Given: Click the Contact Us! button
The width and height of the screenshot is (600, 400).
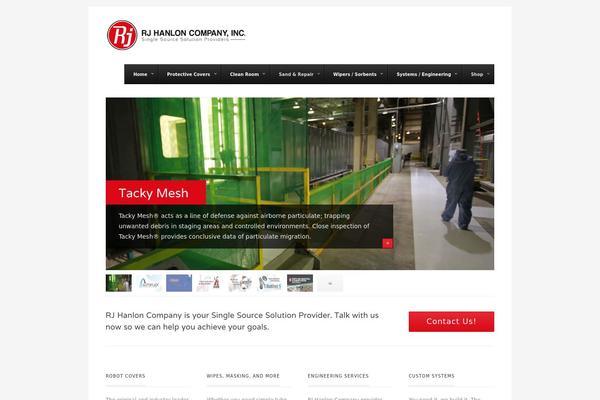Looking at the screenshot, I should 451,322.
